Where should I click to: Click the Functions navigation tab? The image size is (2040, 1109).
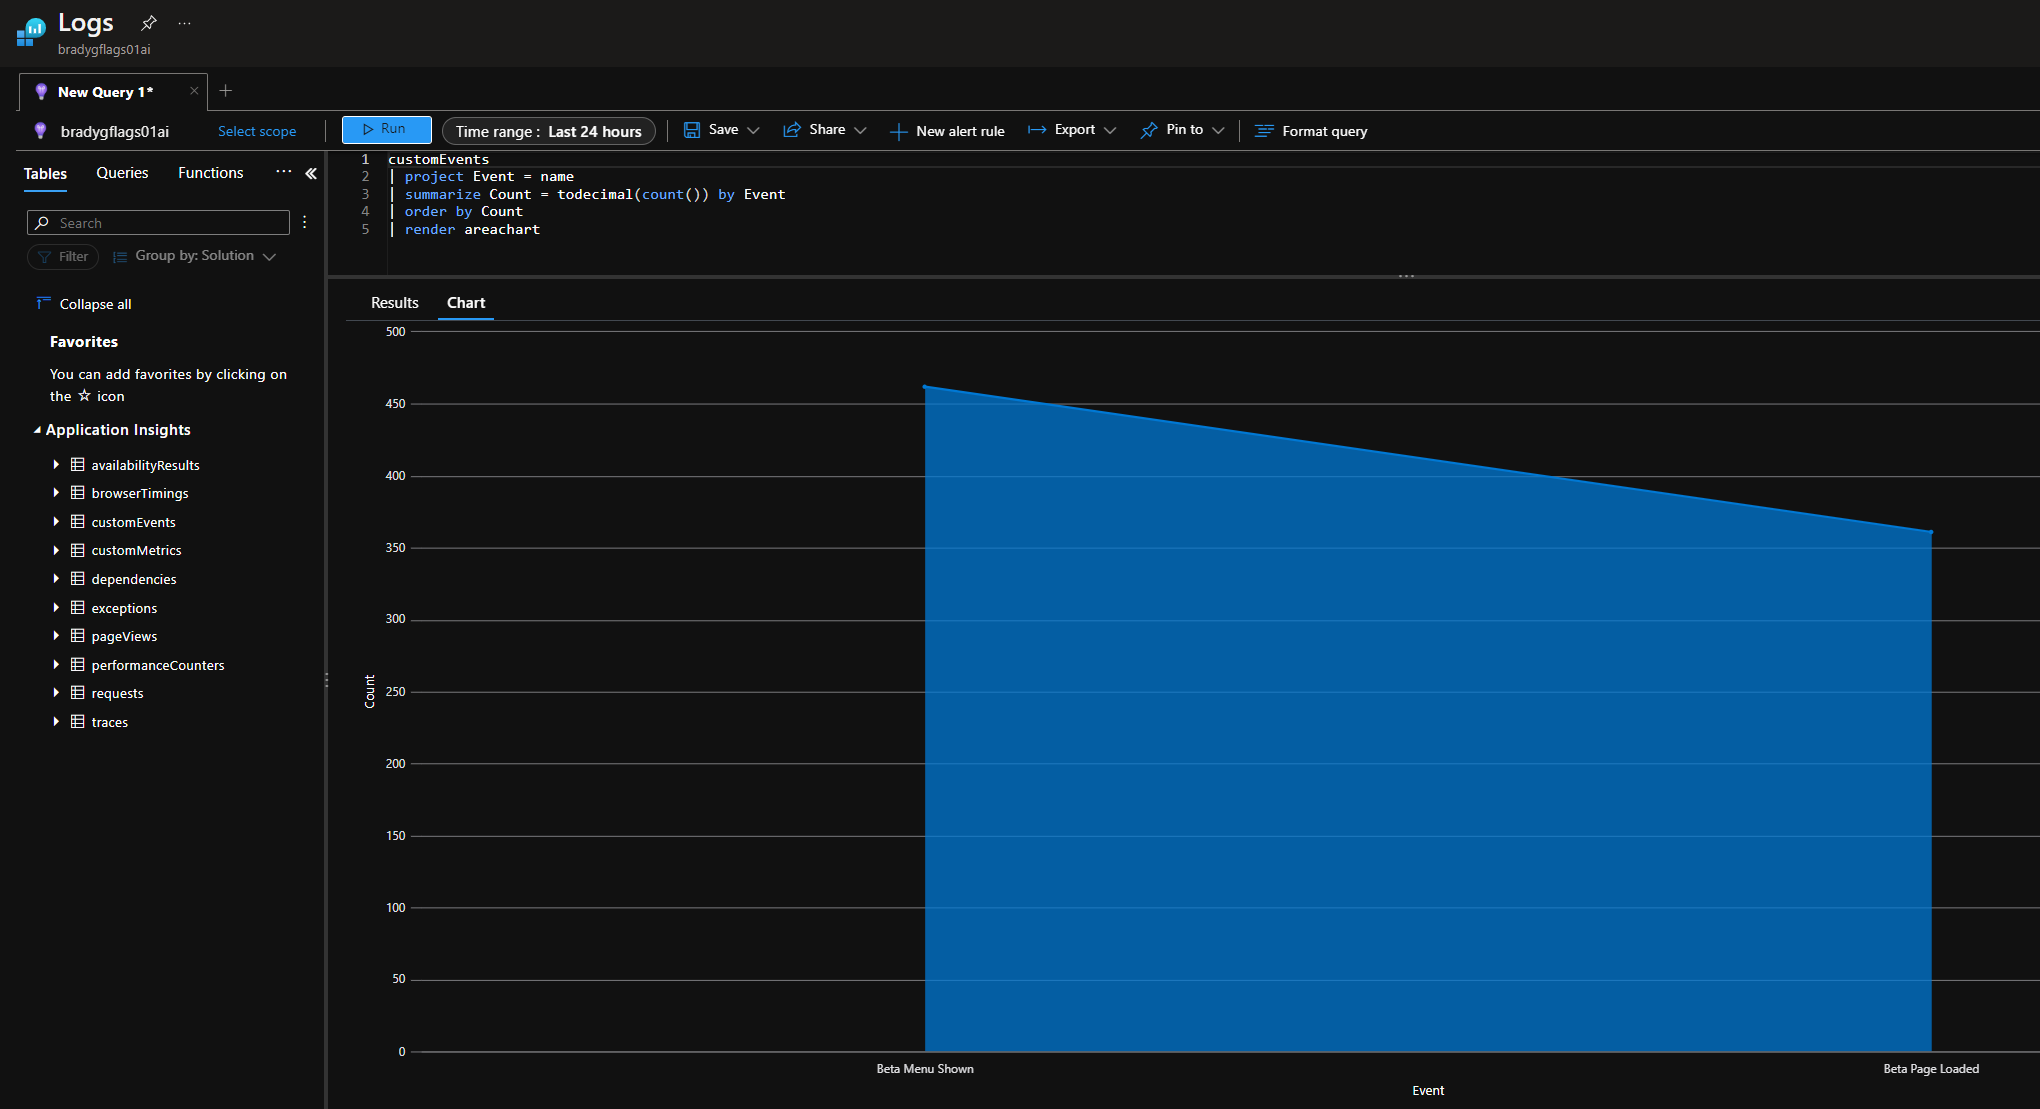click(210, 171)
